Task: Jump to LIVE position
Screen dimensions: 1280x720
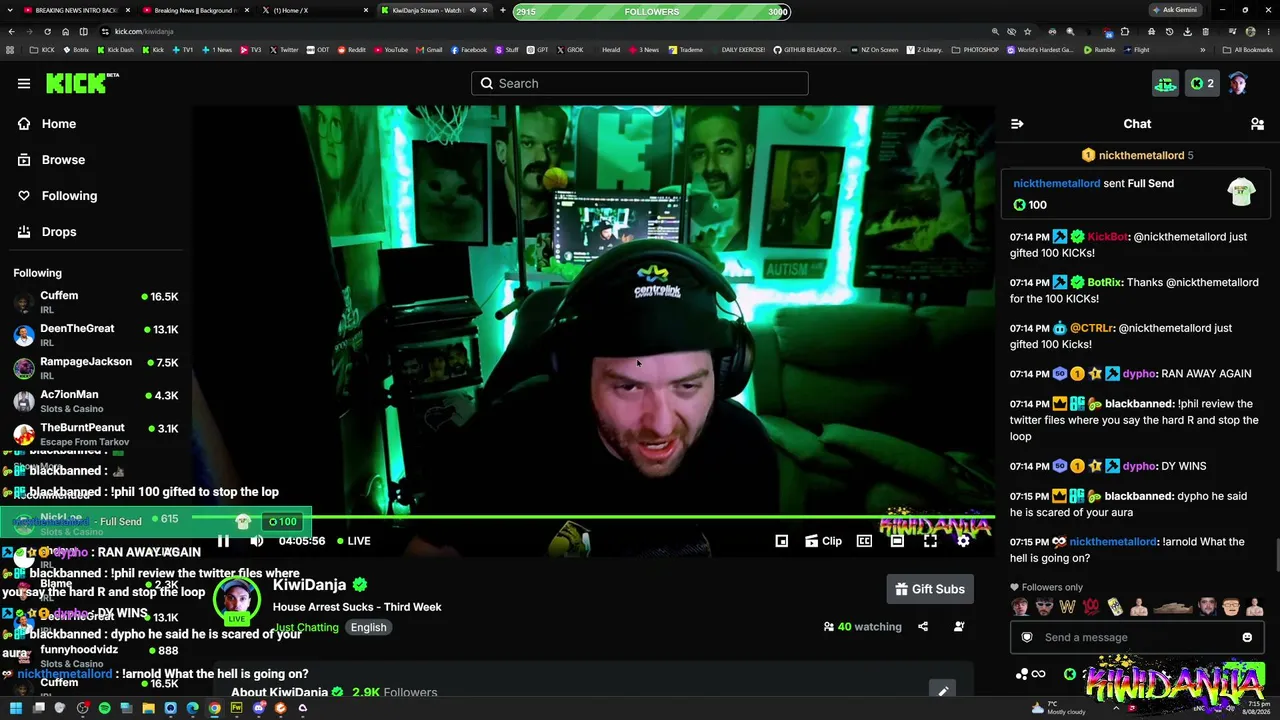Action: click(354, 541)
